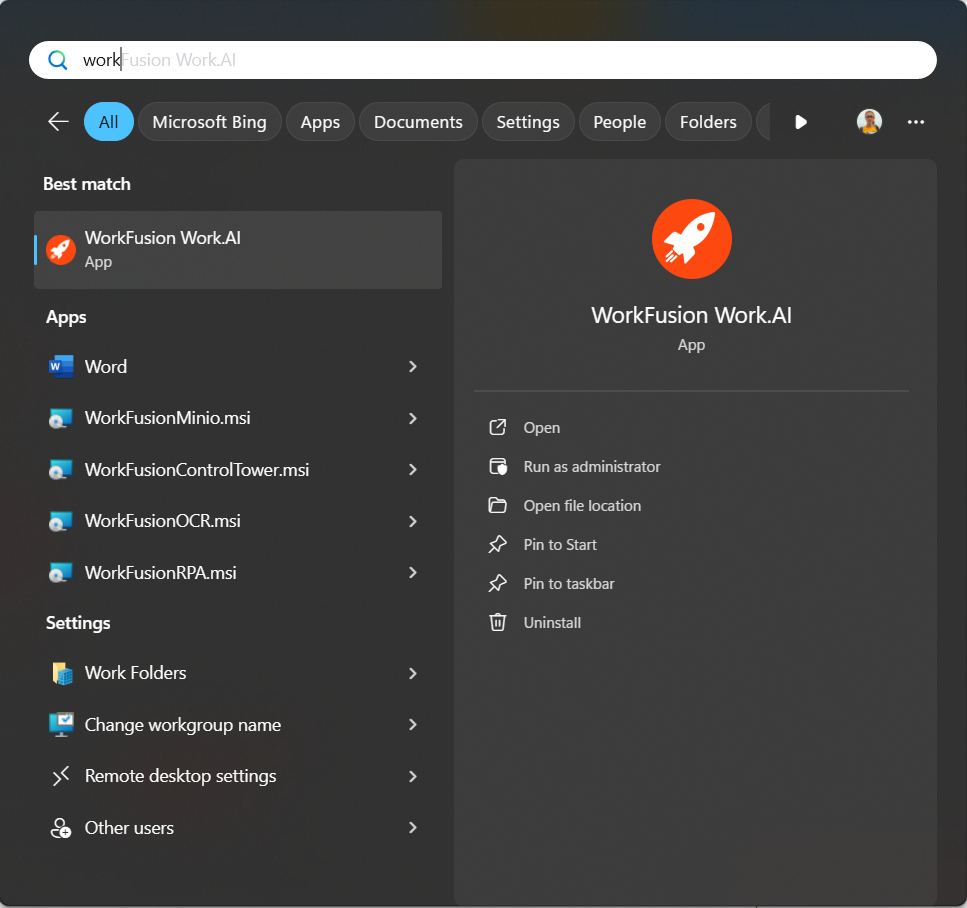Switch to the Microsoft Bing filter
Viewport: 967px width, 908px height.
pyautogui.click(x=210, y=122)
